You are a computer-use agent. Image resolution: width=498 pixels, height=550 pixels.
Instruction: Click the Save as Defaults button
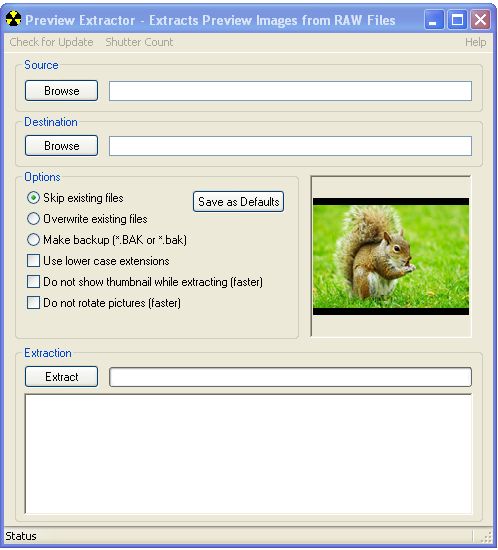(238, 202)
